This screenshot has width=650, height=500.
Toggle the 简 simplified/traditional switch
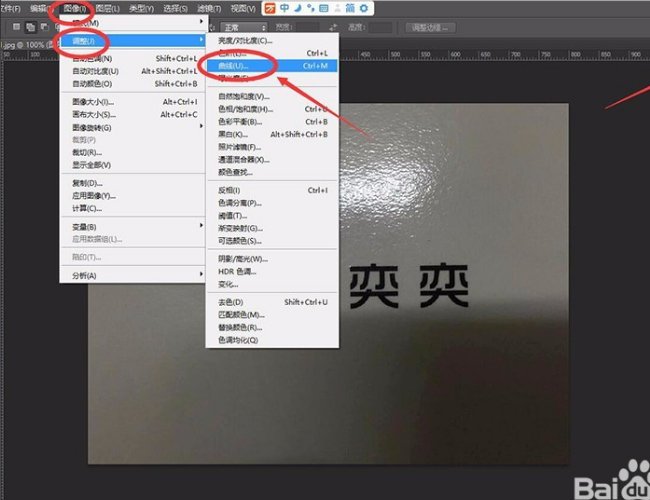pyautogui.click(x=350, y=8)
